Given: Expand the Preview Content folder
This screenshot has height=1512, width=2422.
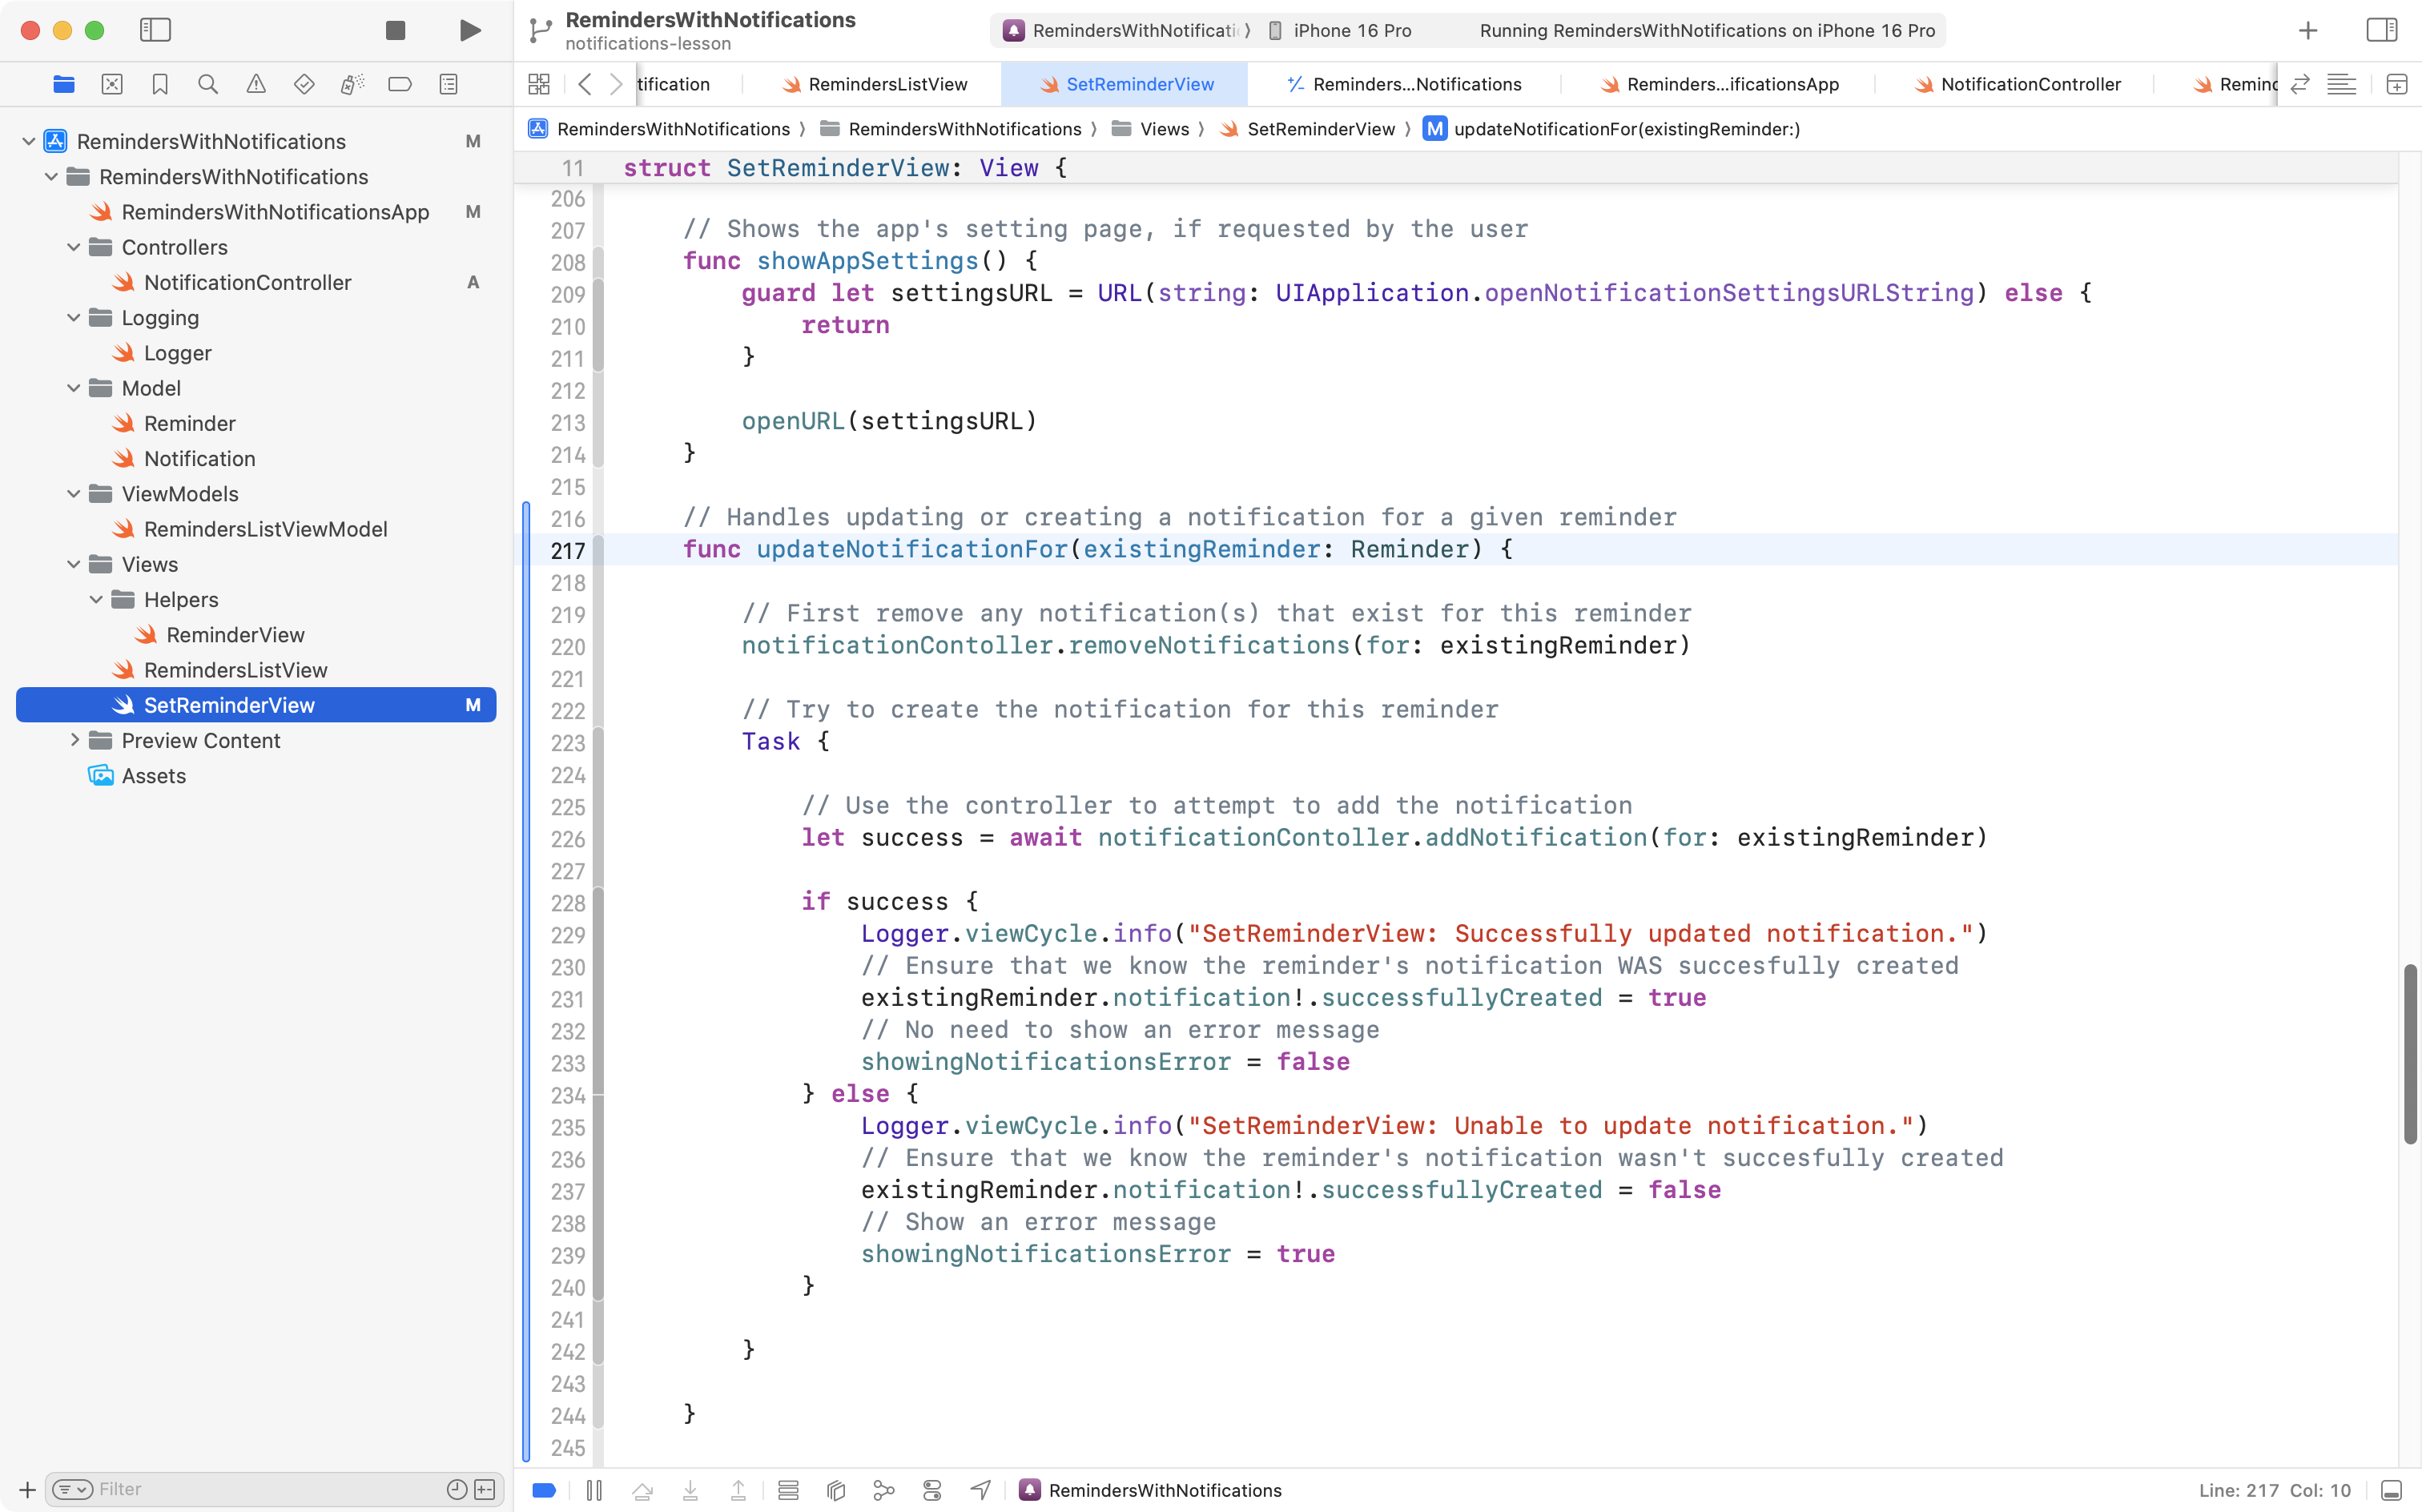Looking at the screenshot, I should [x=74, y=740].
